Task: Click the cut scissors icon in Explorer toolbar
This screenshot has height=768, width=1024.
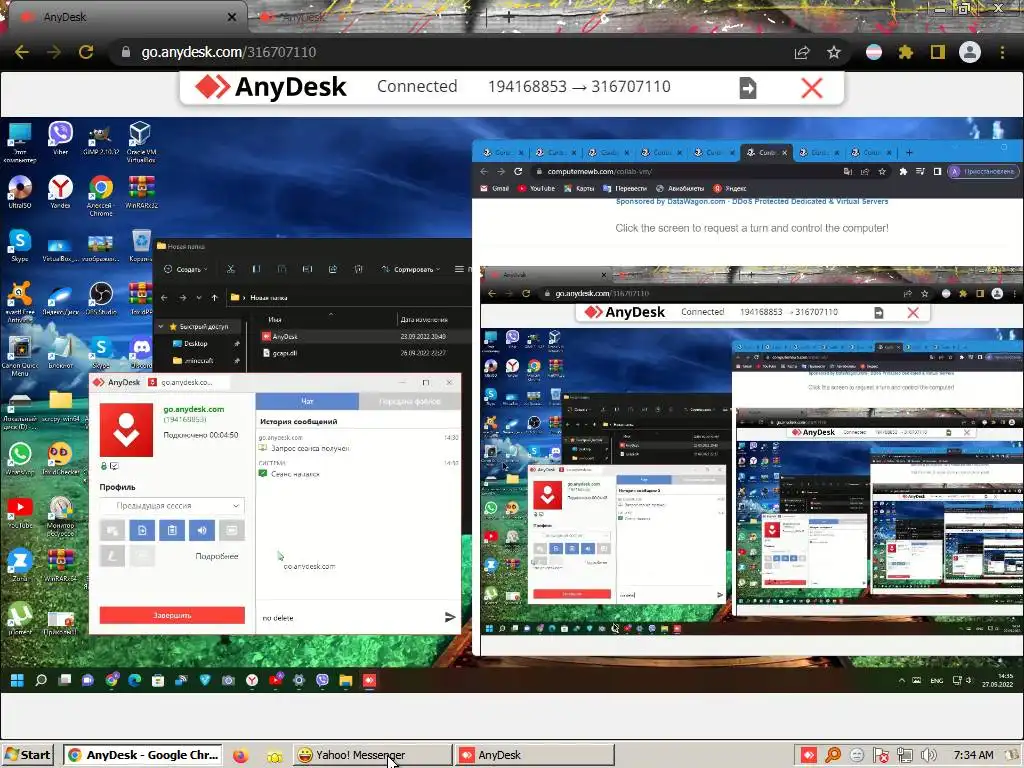Action: [x=231, y=269]
